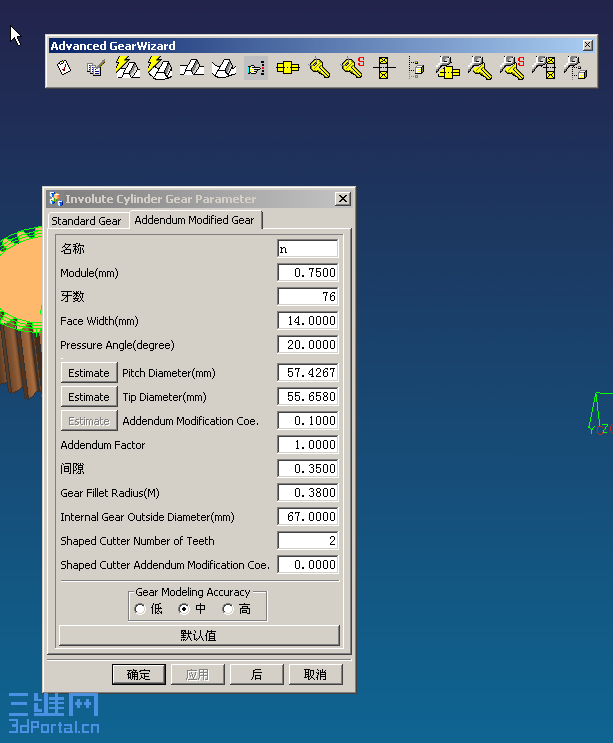The height and width of the screenshot is (743, 613).
Task: Select the plain yellow key icon
Action: click(x=320, y=68)
